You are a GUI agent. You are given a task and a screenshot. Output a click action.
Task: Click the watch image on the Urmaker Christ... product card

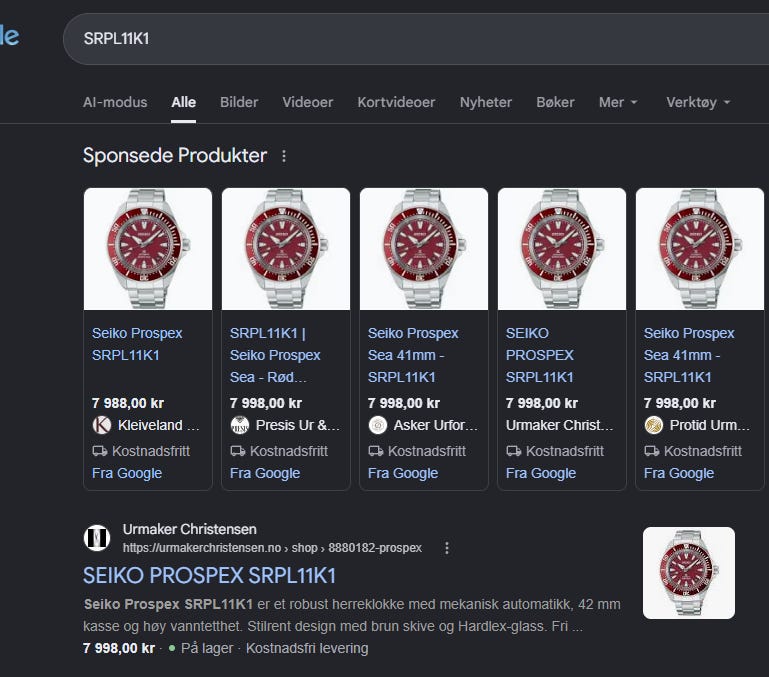pos(562,249)
